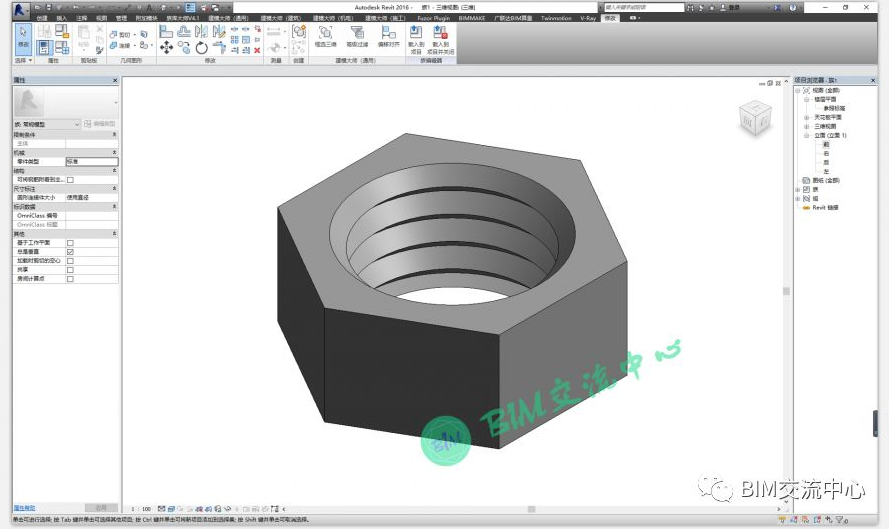
Task: Open the 注释 ribbon tab
Action: 82,18
